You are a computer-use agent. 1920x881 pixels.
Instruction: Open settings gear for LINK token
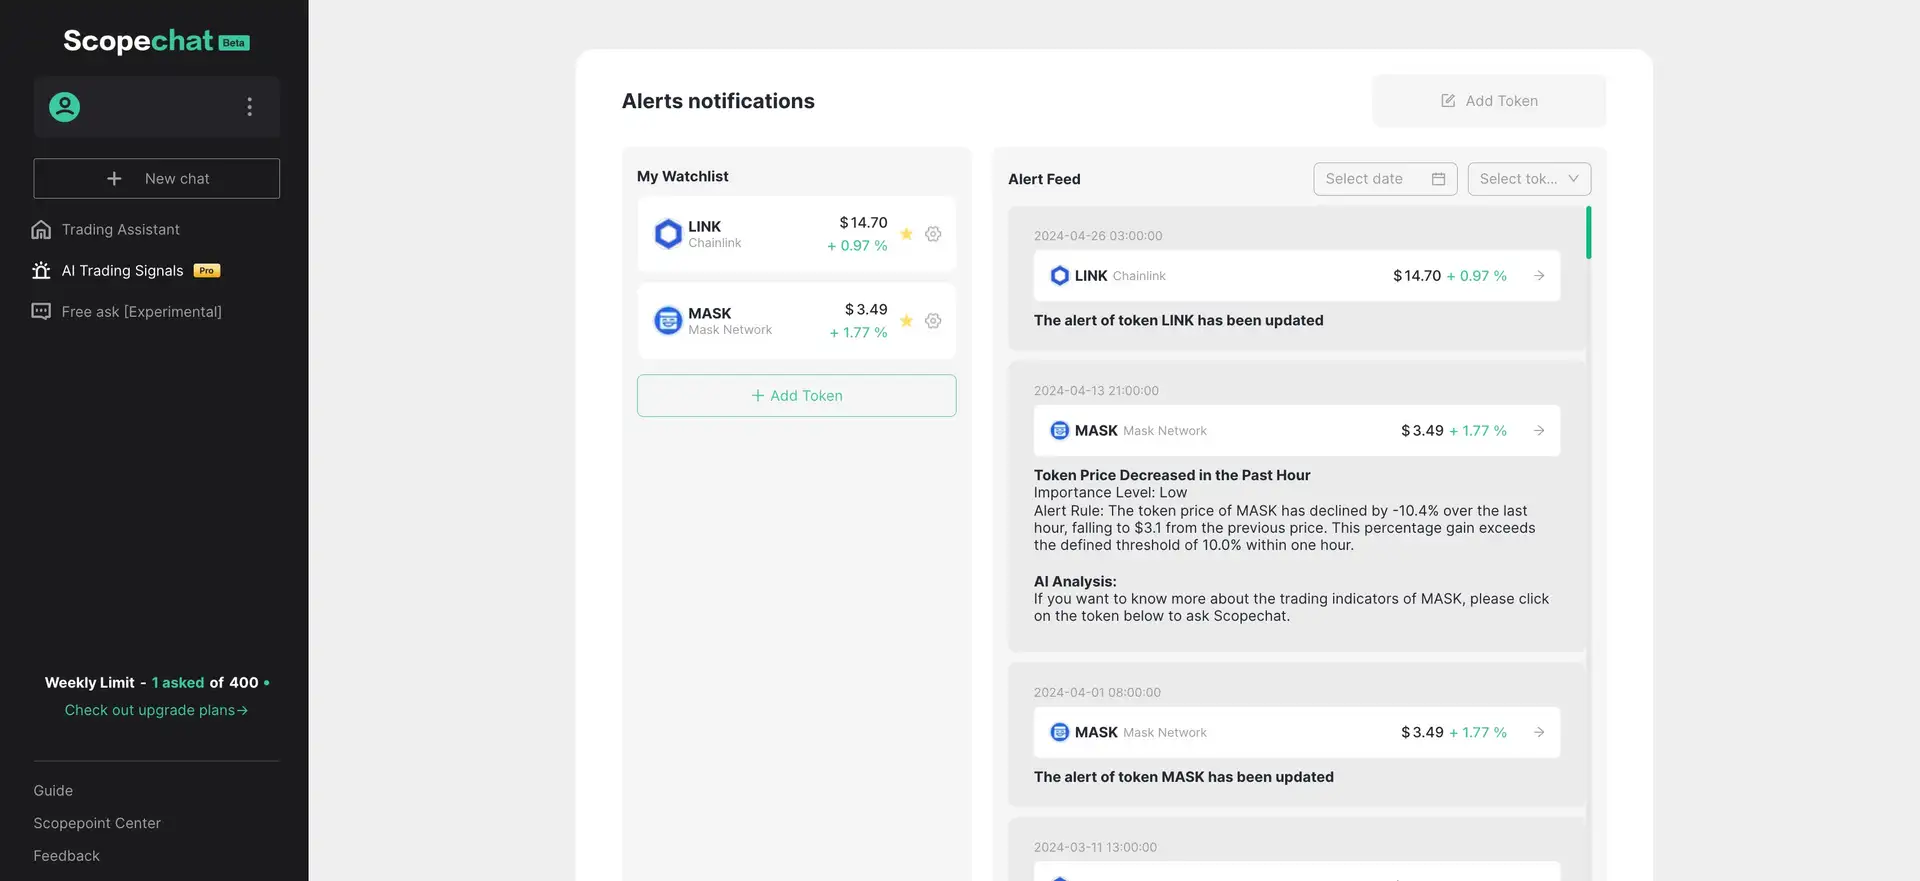tap(933, 234)
